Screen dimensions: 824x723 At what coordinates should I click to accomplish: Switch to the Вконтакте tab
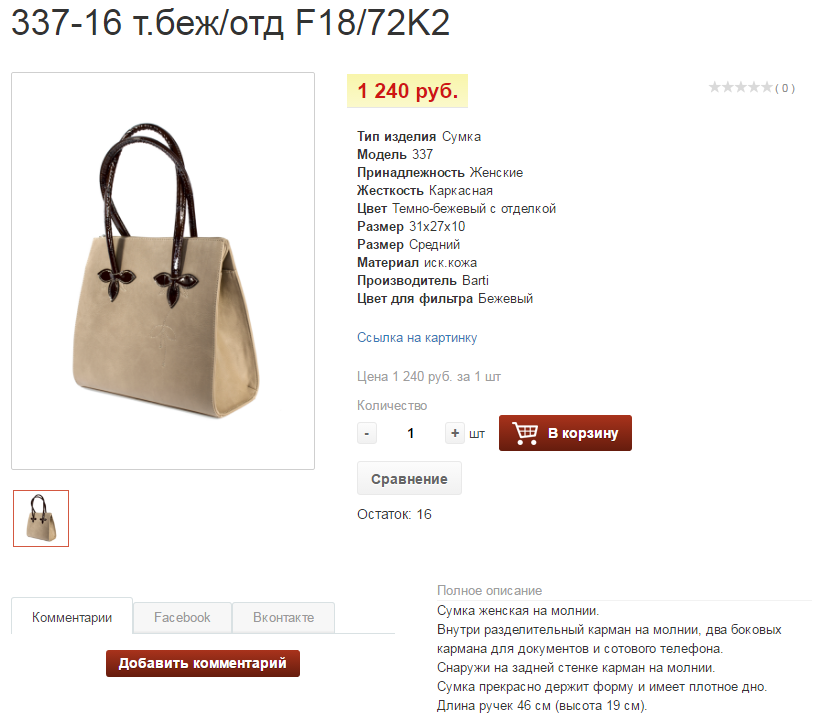[x=284, y=617]
